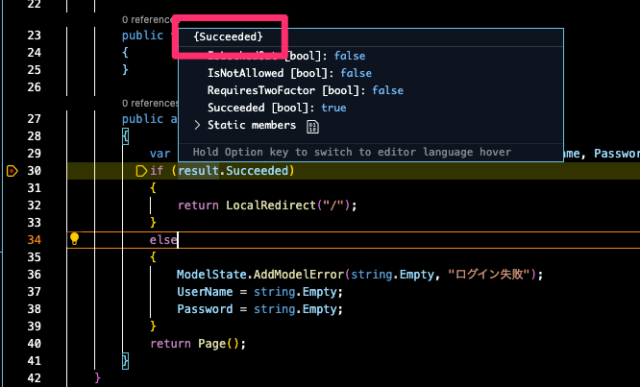Click the var keyword on line 29
The image size is (640, 387).
point(160,153)
